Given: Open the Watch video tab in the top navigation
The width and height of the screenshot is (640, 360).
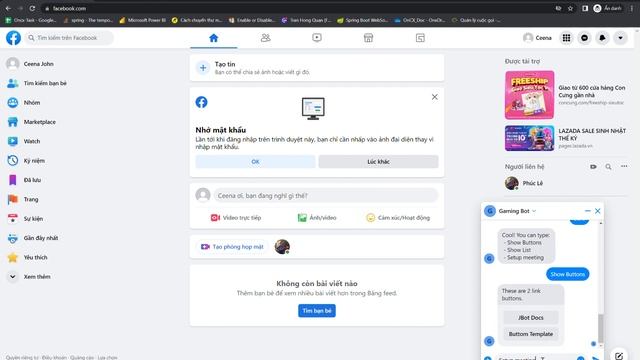Looking at the screenshot, I should coord(317,38).
